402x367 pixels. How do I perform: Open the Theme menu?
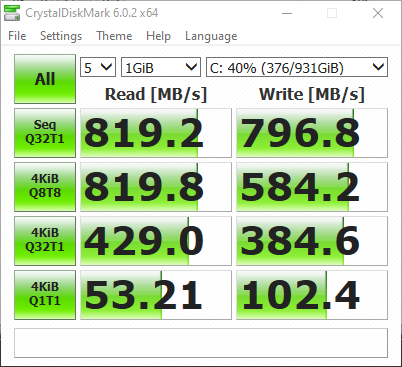(114, 36)
